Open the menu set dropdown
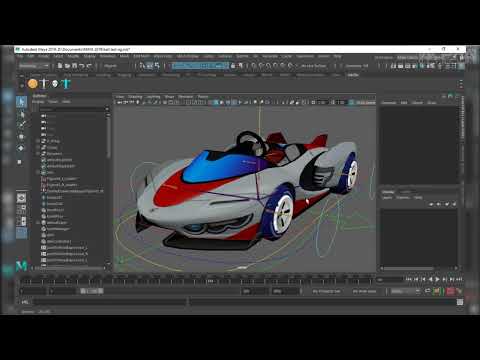Screen dimensions: 480x360 (x=34, y=66)
